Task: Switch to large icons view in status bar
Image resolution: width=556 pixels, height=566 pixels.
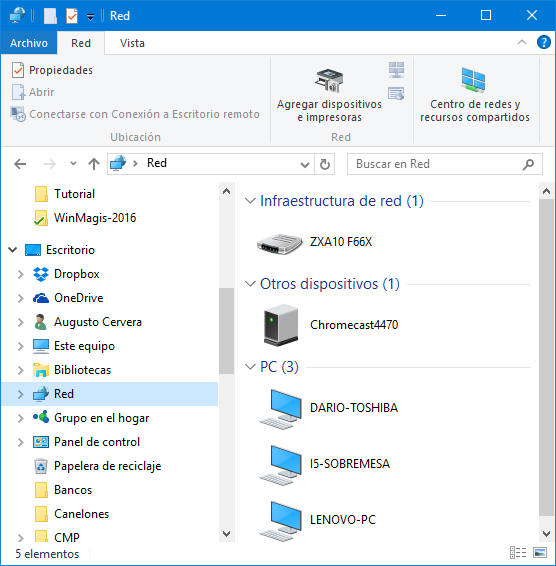Action: 540,553
